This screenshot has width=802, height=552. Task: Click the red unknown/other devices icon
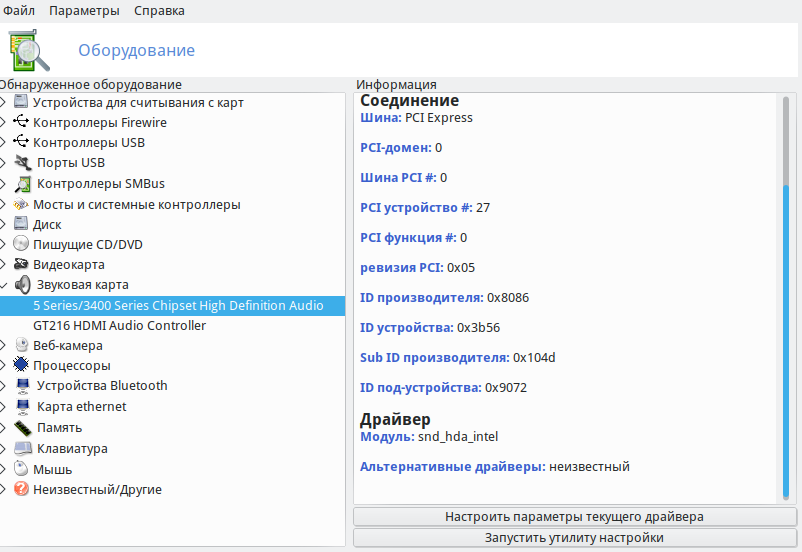coord(21,490)
